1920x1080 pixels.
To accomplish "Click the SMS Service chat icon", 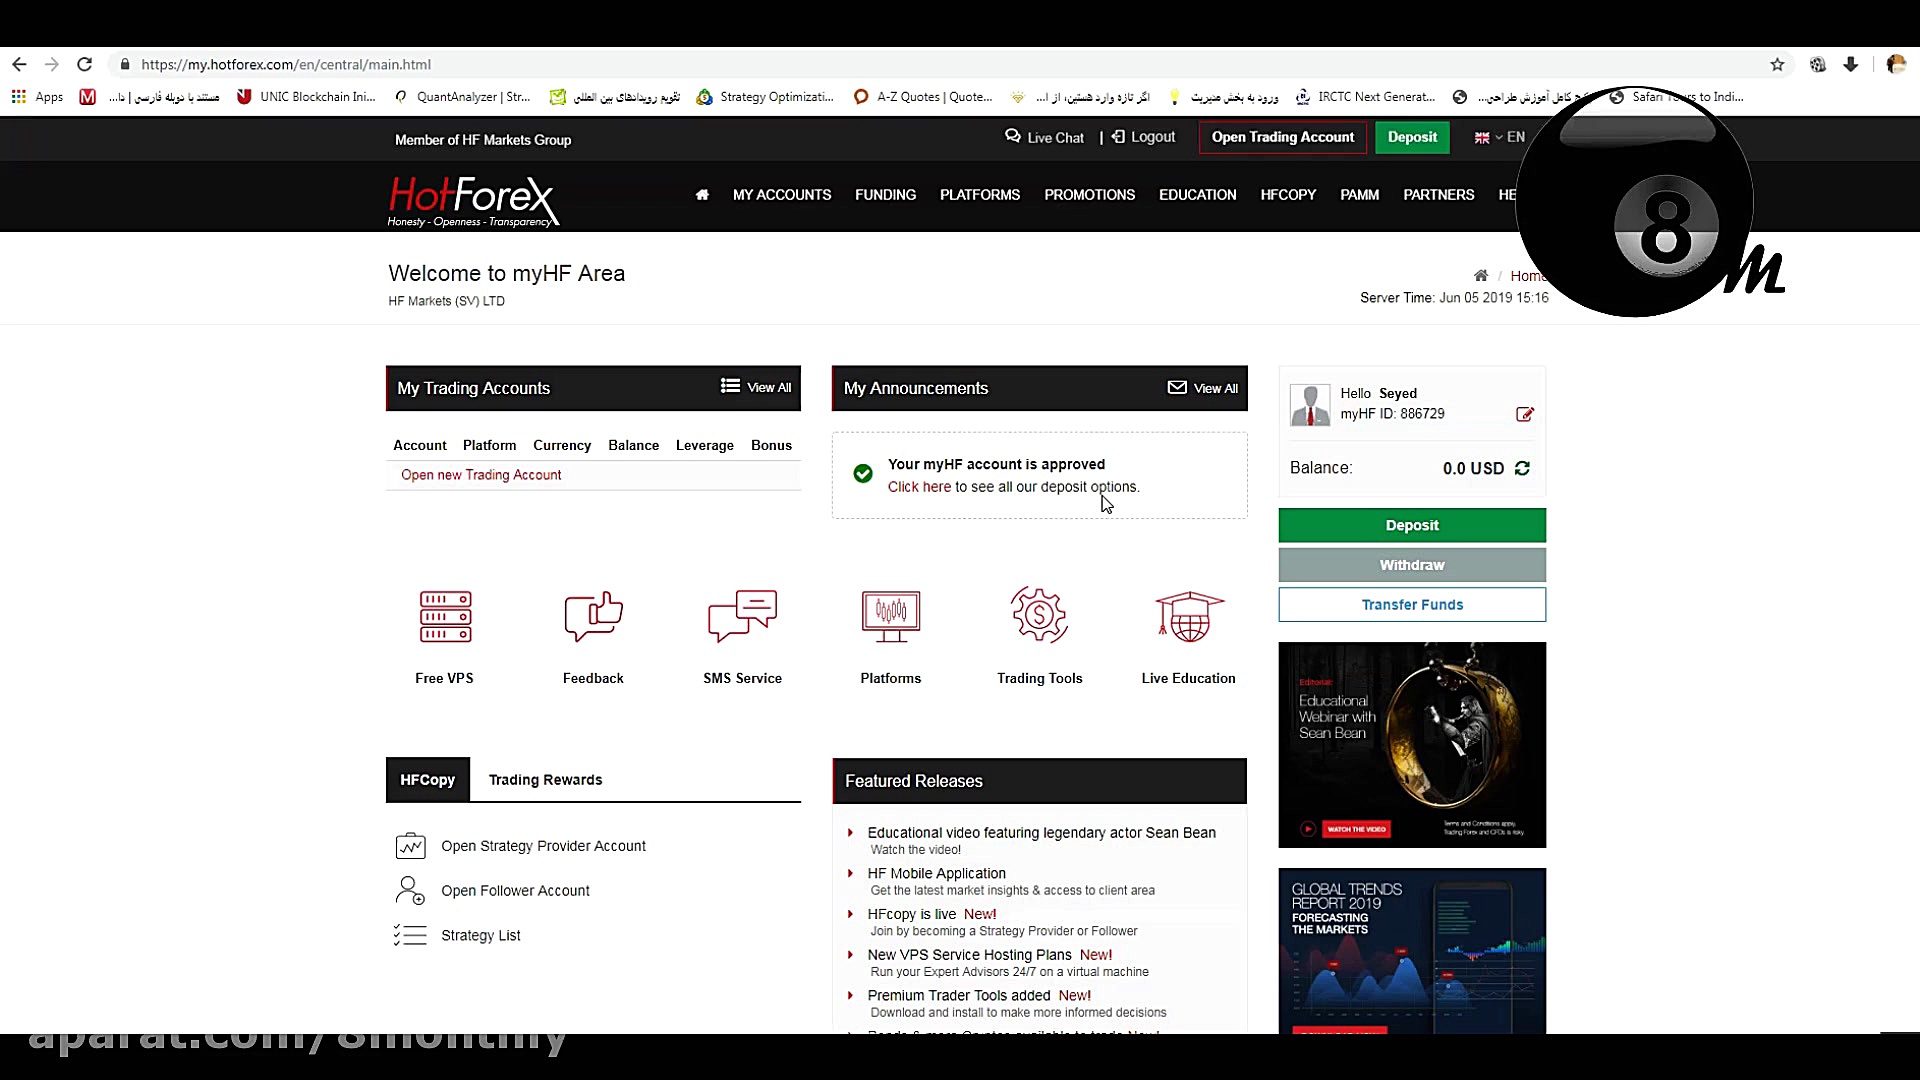I will [742, 616].
